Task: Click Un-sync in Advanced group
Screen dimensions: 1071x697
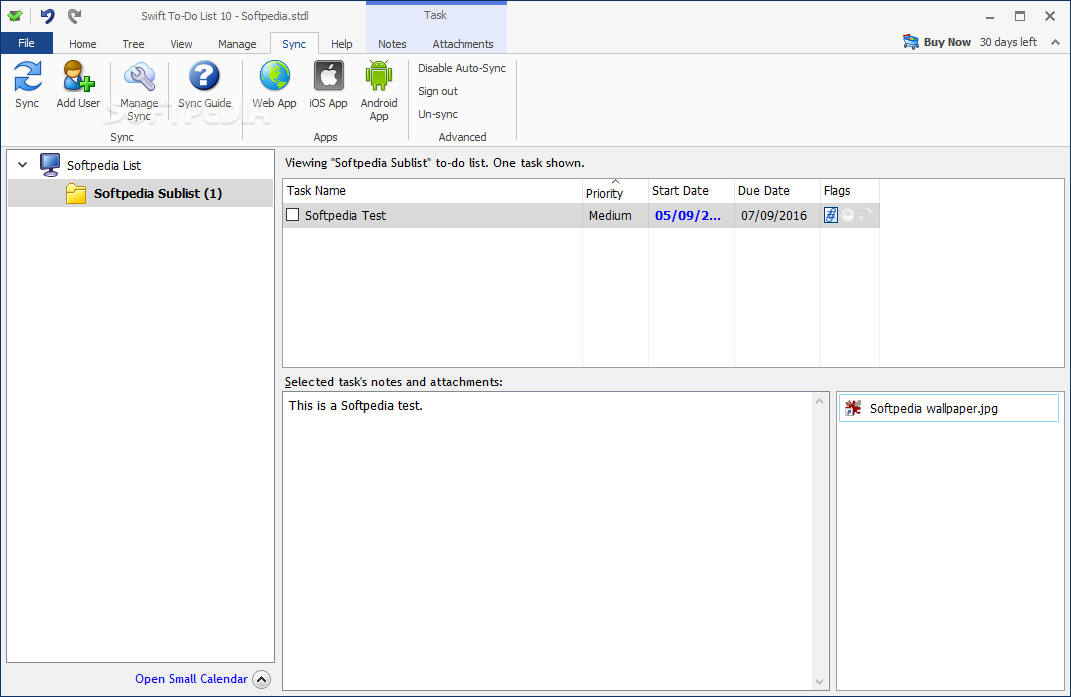Action: [438, 114]
